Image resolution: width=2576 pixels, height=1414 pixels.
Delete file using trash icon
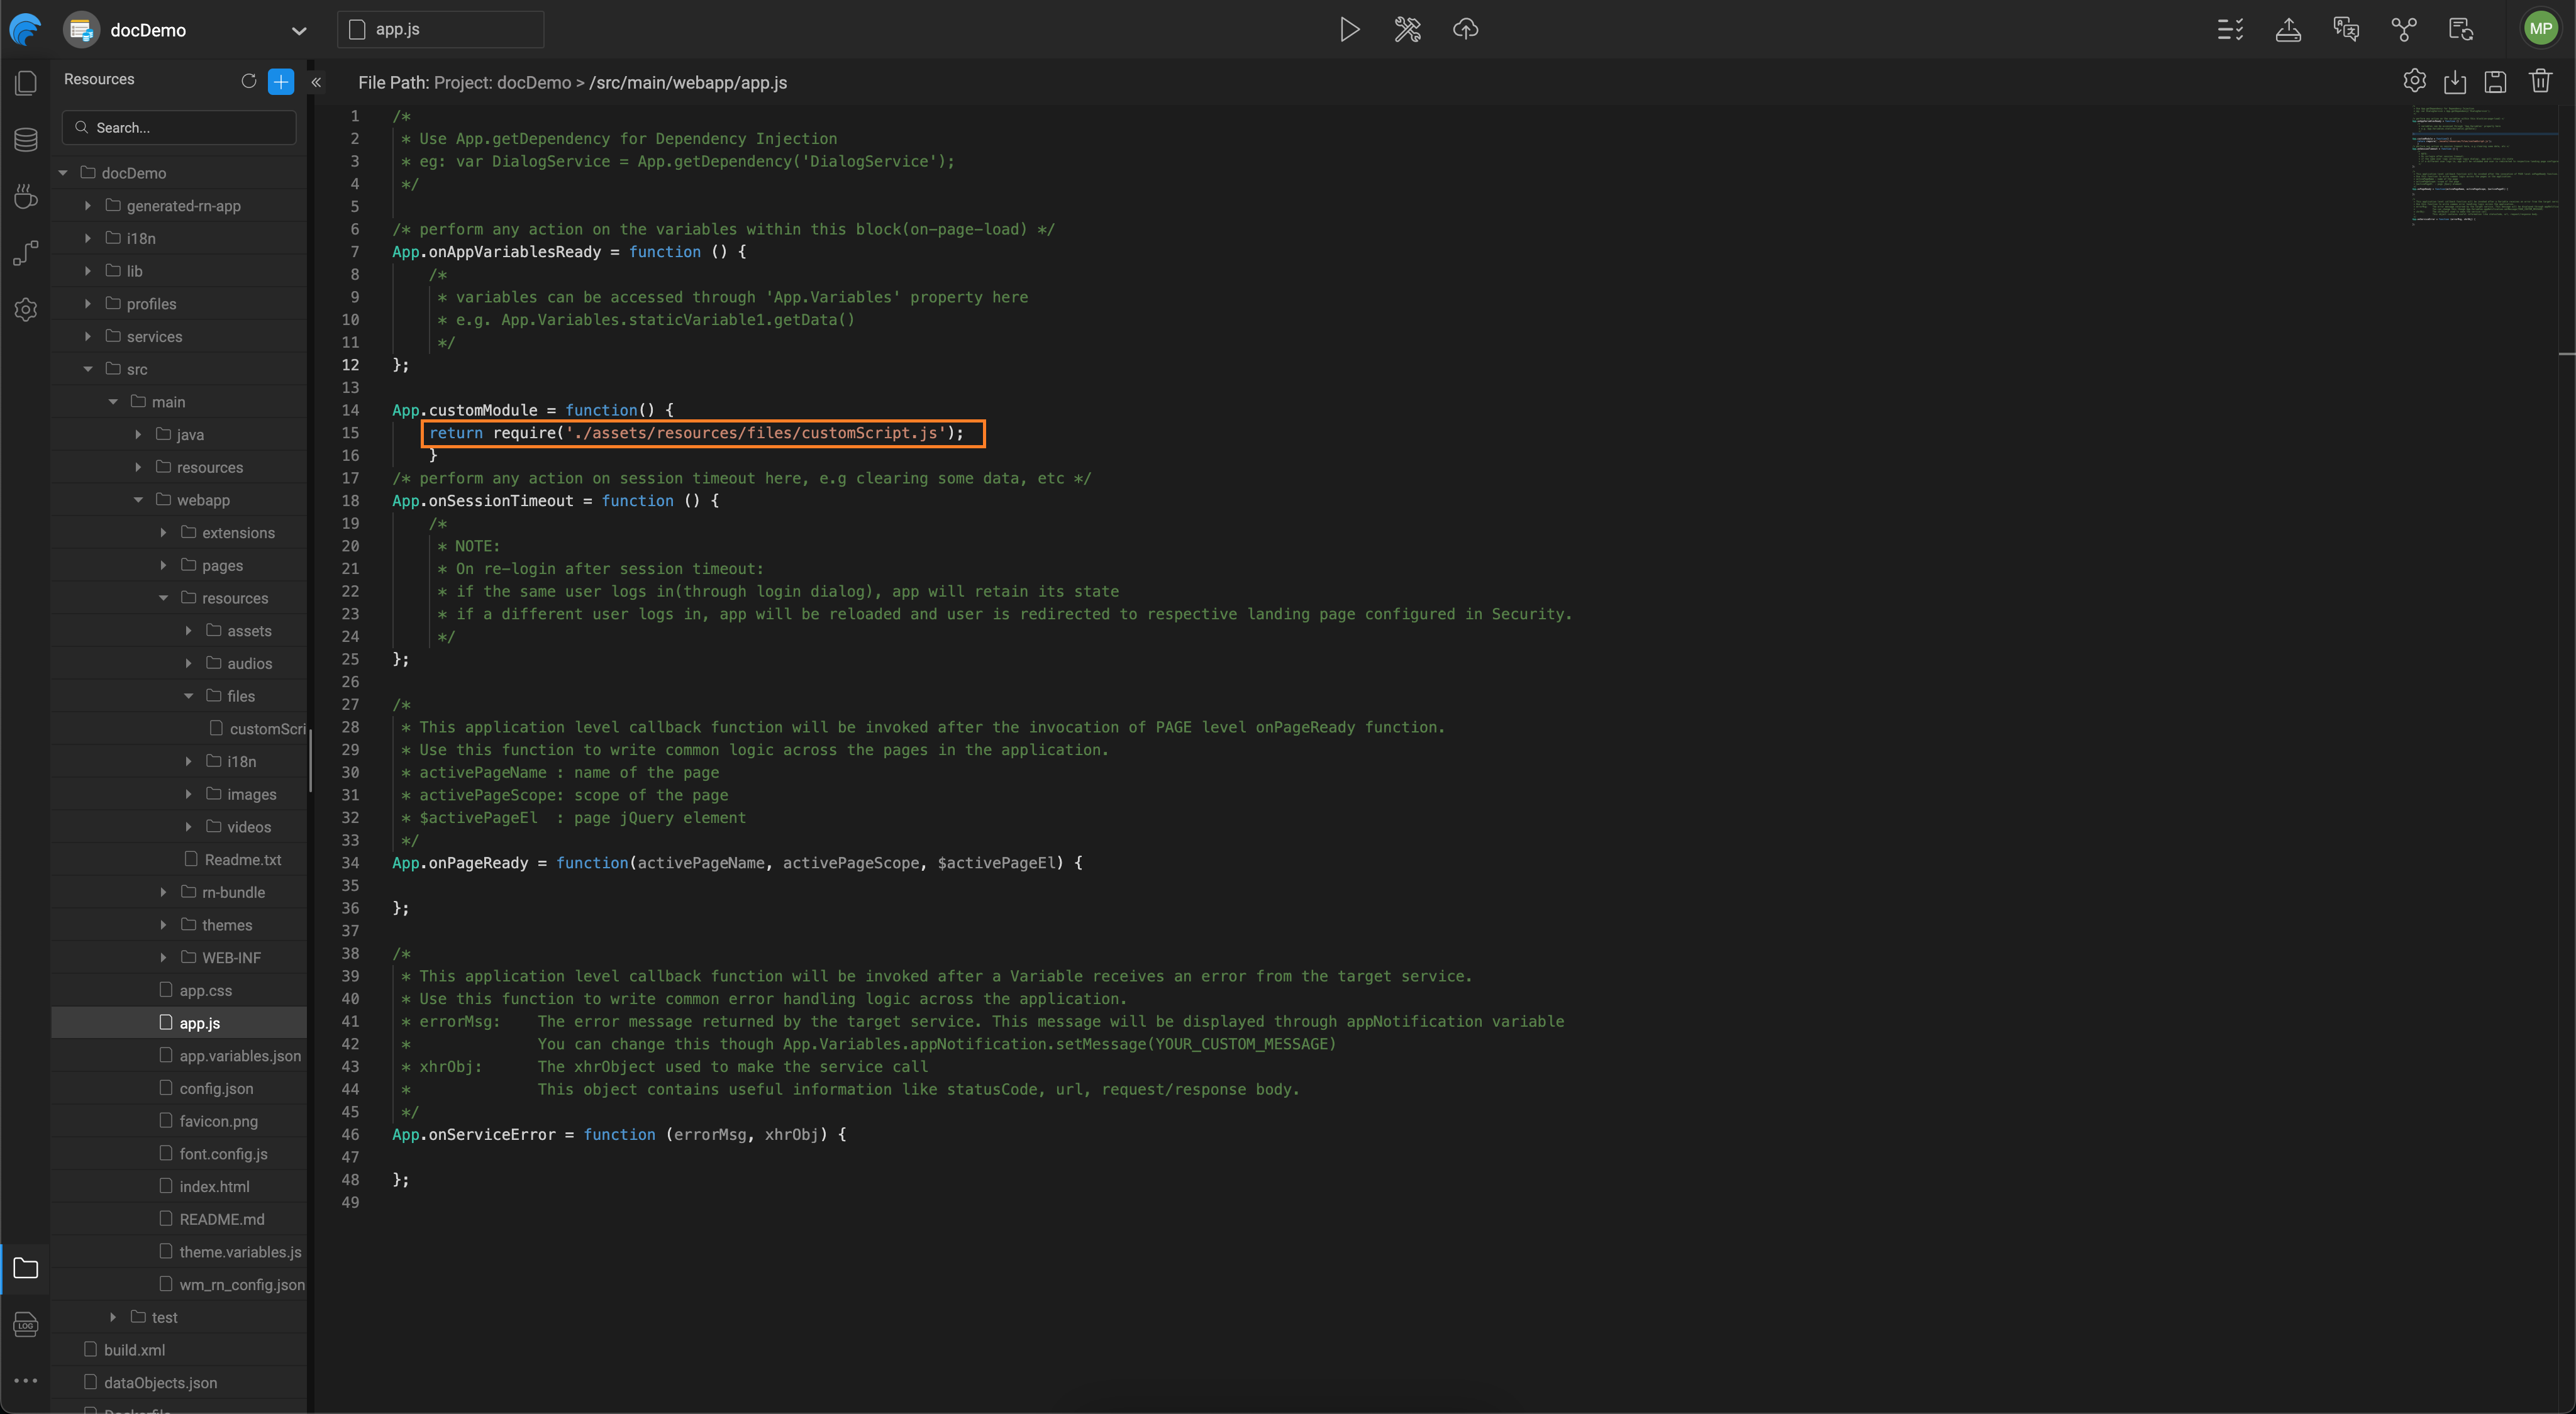(x=2540, y=82)
